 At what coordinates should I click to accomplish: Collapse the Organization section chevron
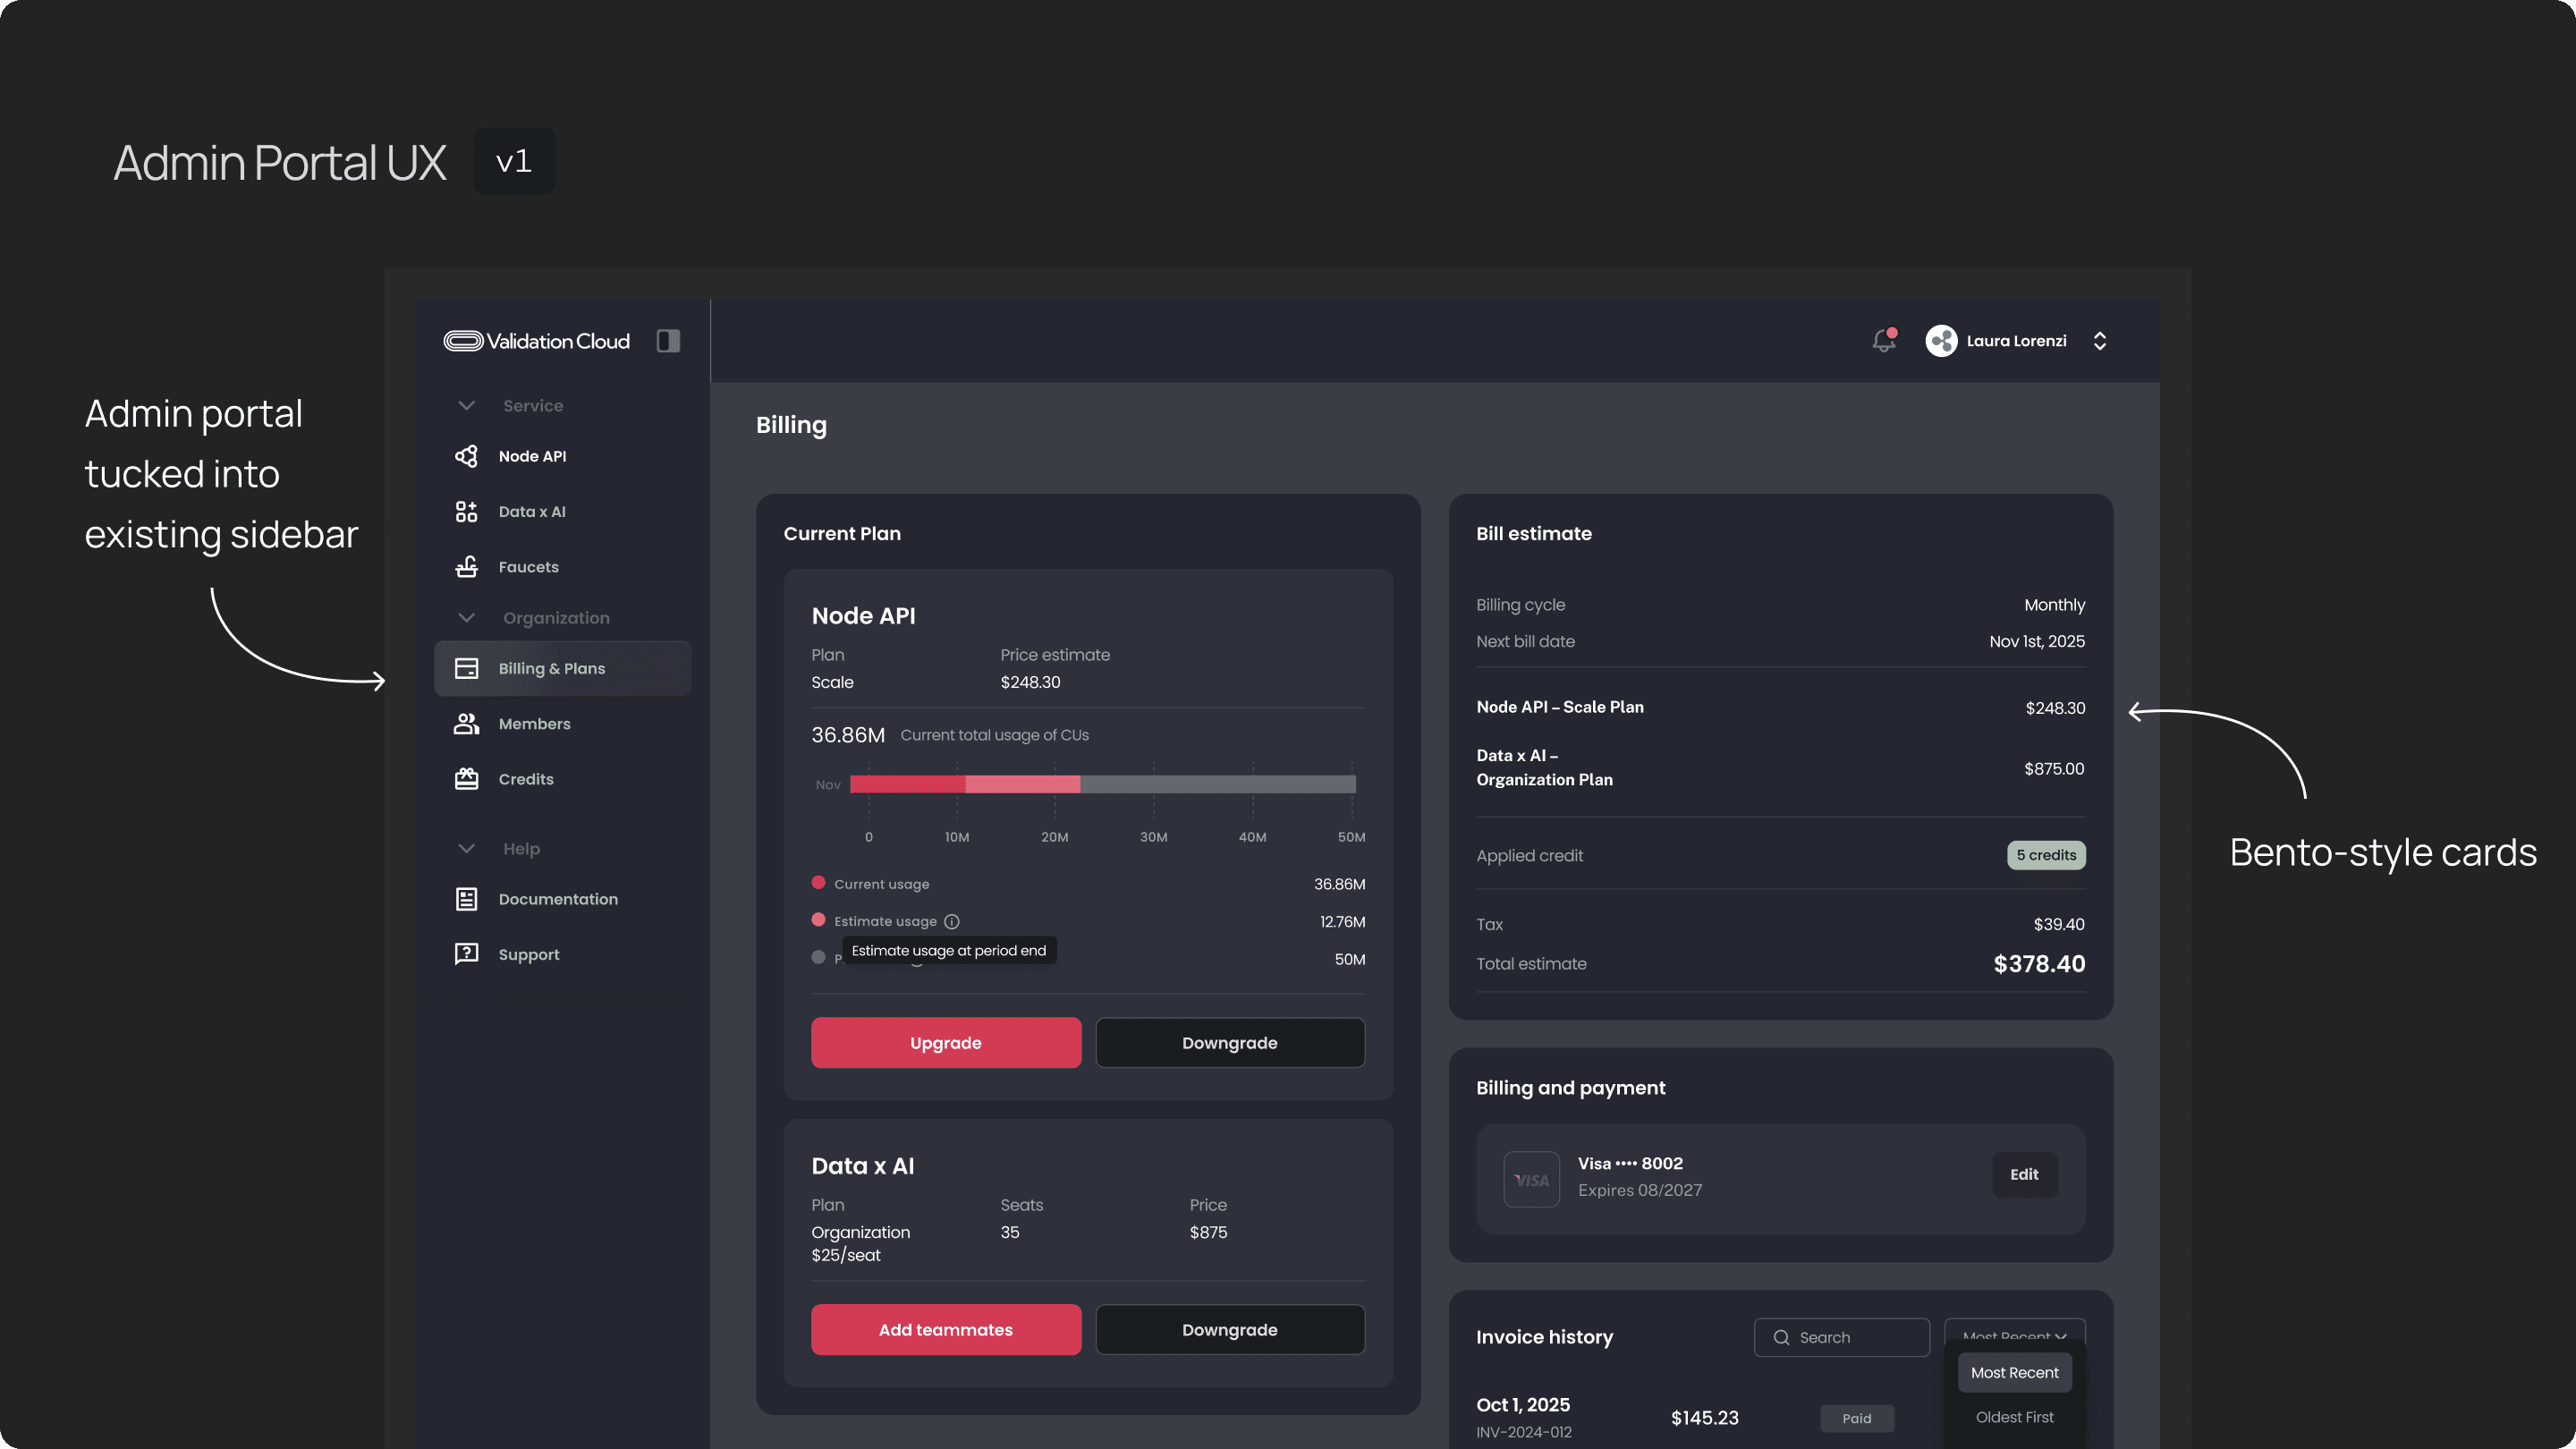click(466, 618)
